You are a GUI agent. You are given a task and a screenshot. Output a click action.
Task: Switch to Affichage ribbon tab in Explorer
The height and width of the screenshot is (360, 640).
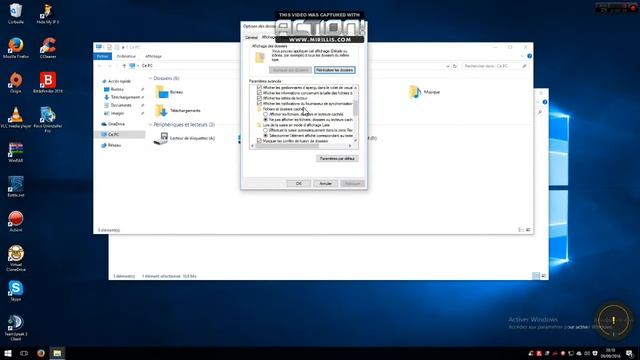(153, 56)
